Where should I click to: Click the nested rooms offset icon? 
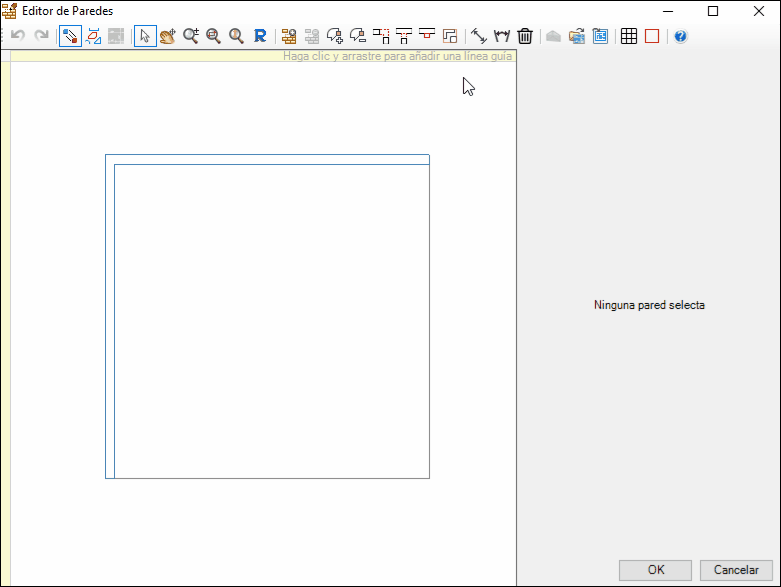[x=450, y=36]
